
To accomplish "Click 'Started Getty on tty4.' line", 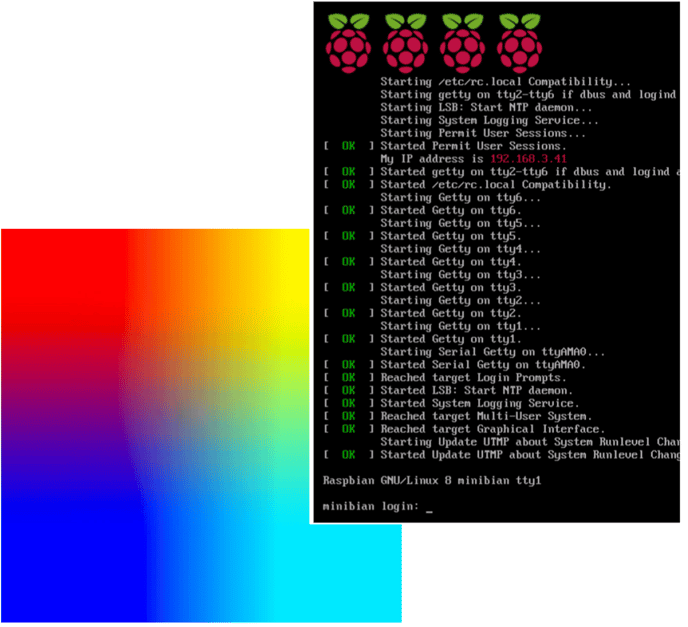I will 451,262.
